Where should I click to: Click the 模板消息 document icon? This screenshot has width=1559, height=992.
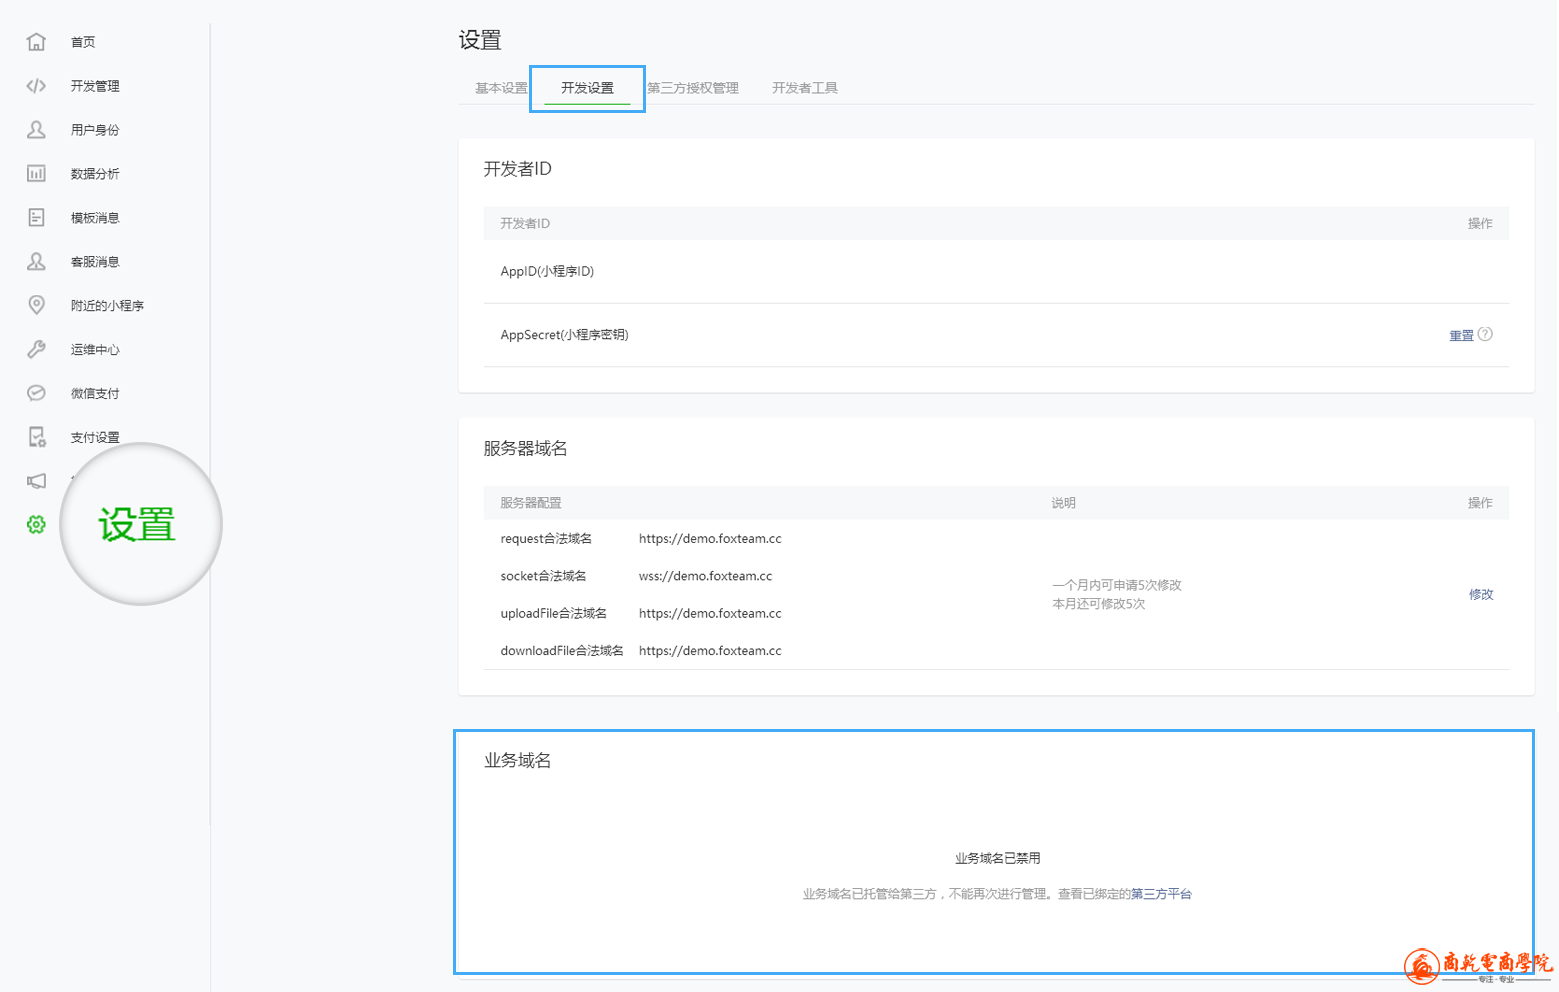[36, 218]
